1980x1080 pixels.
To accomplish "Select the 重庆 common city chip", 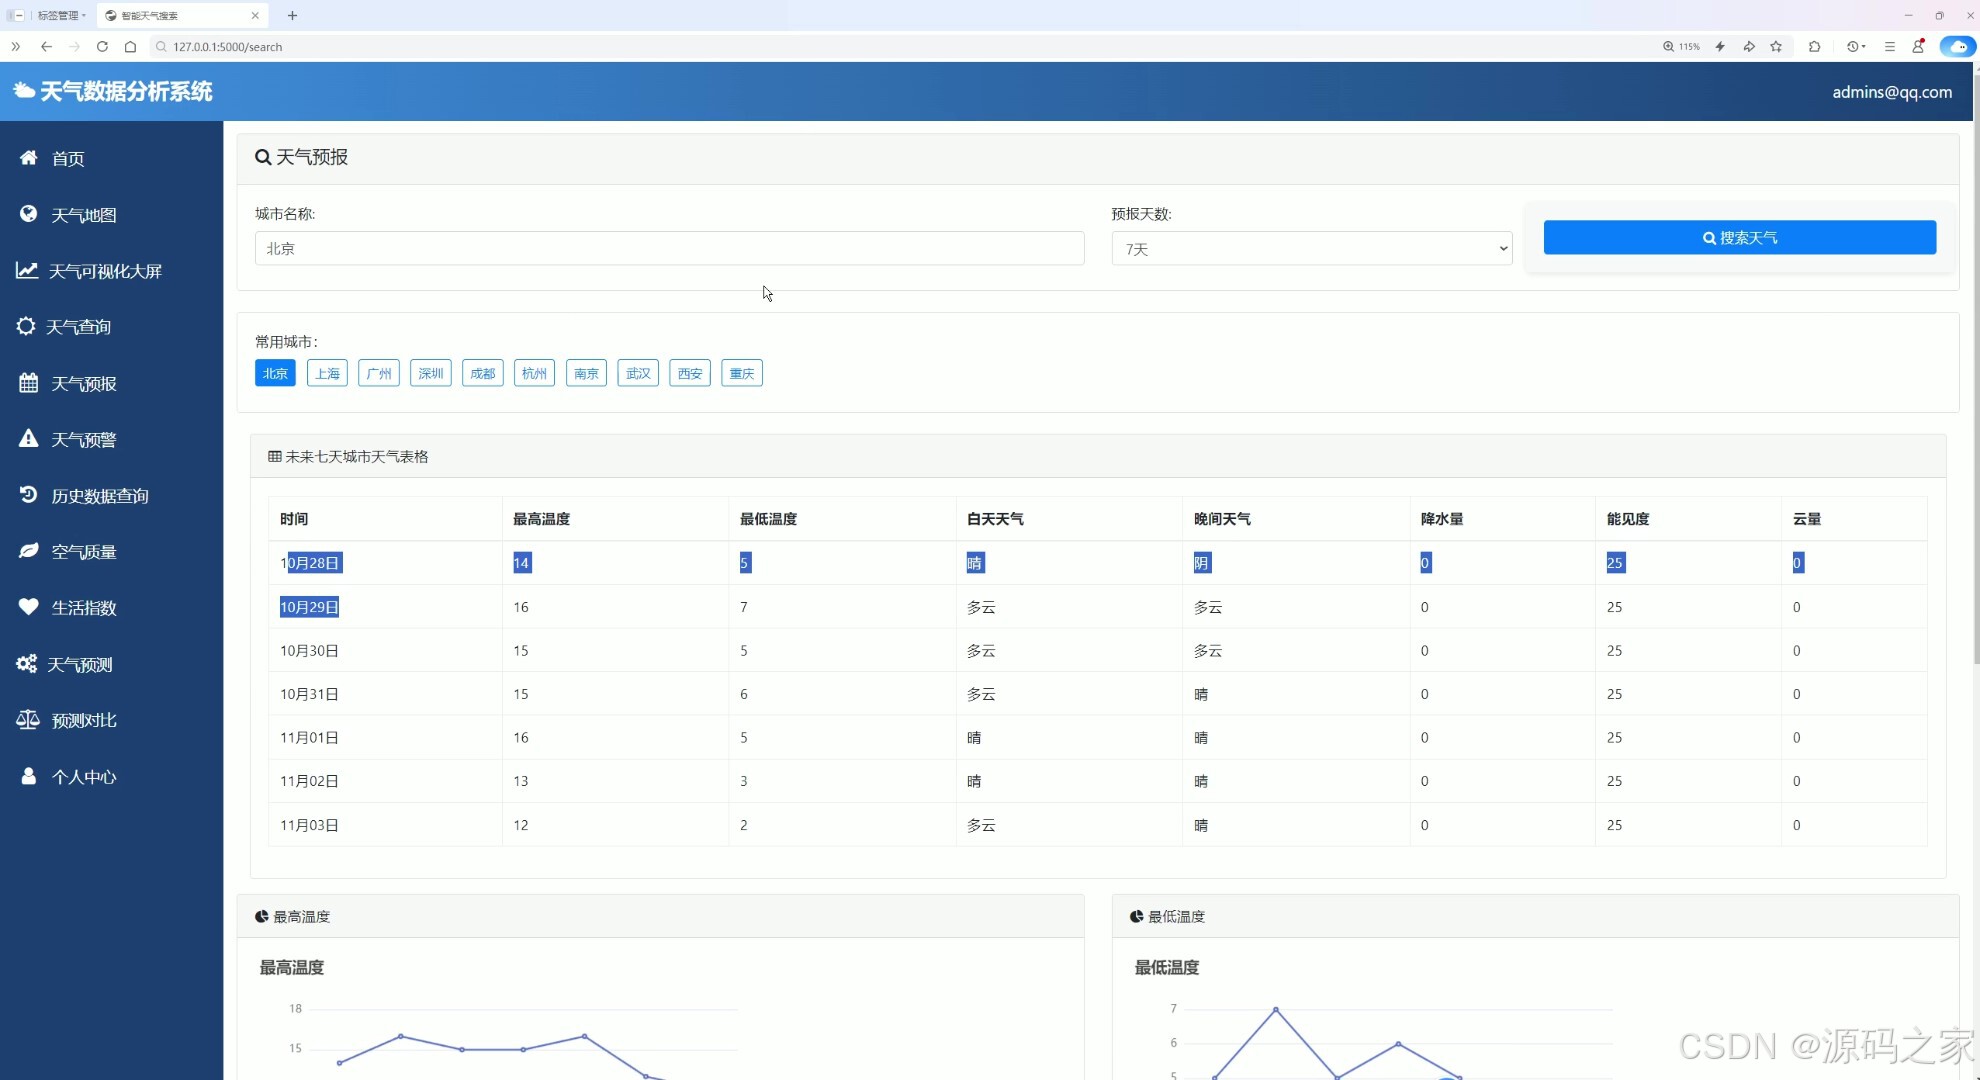I will coord(741,373).
